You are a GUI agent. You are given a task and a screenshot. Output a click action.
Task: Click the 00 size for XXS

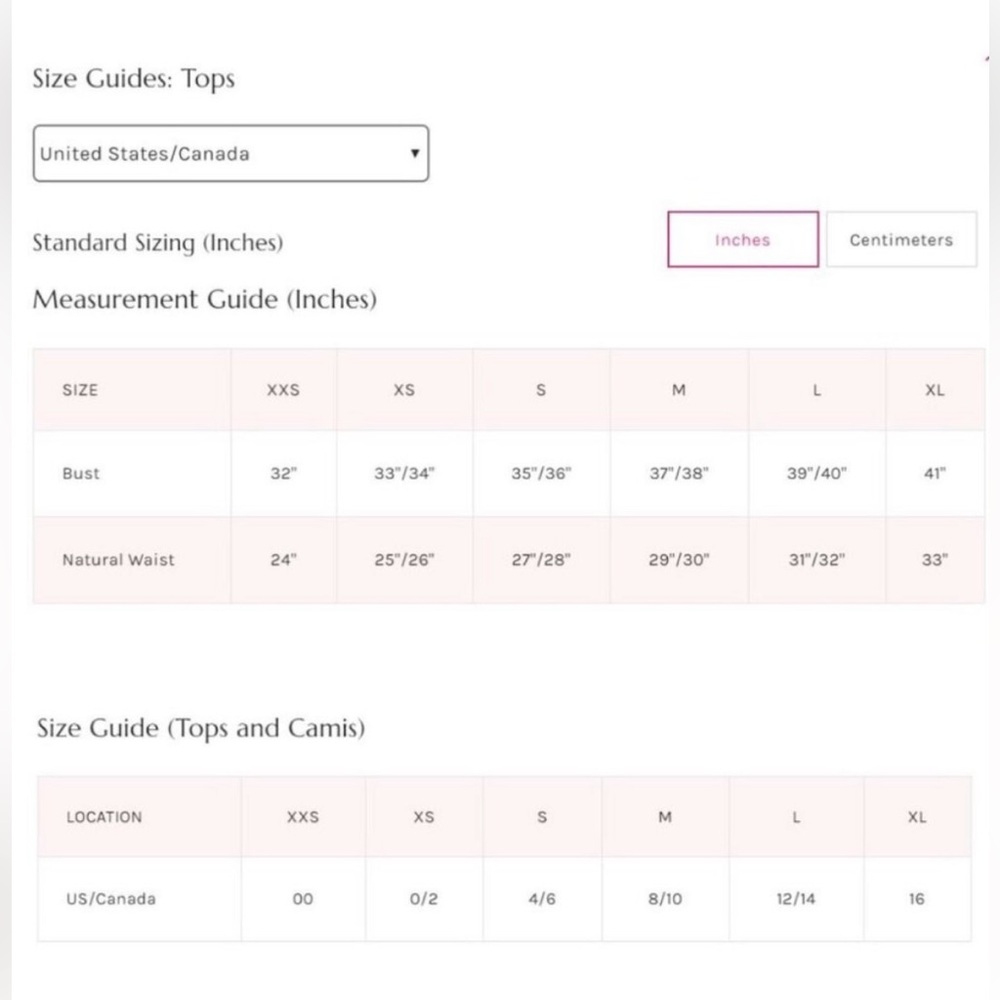[x=303, y=899]
